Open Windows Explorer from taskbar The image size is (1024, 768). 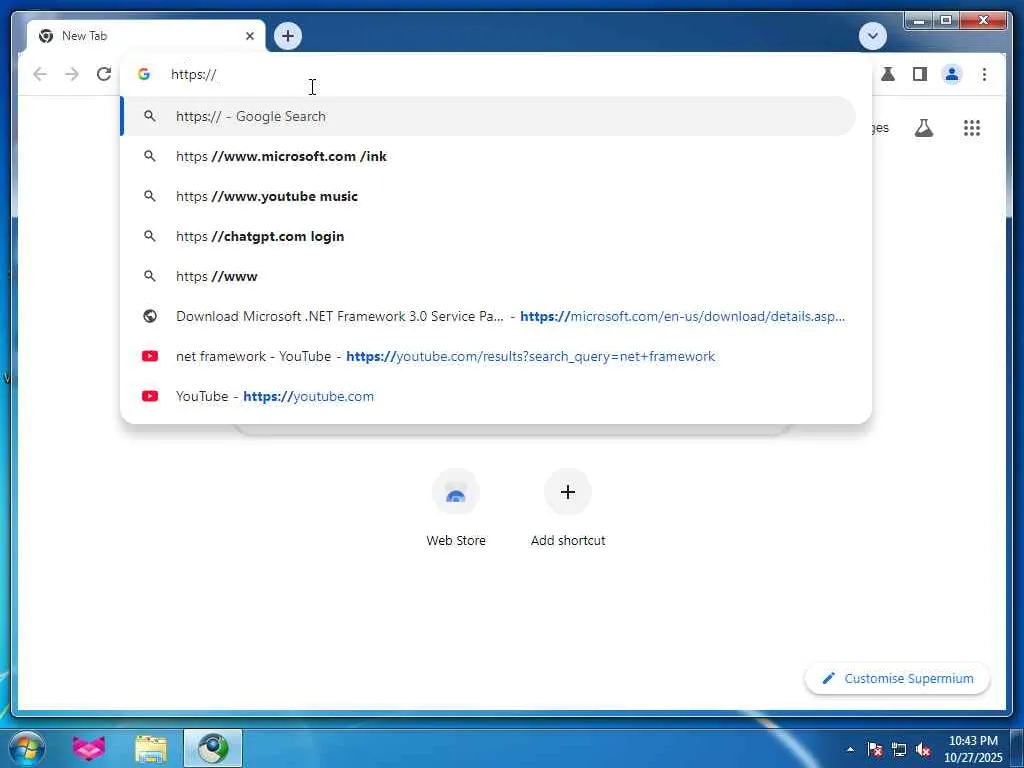coord(151,748)
